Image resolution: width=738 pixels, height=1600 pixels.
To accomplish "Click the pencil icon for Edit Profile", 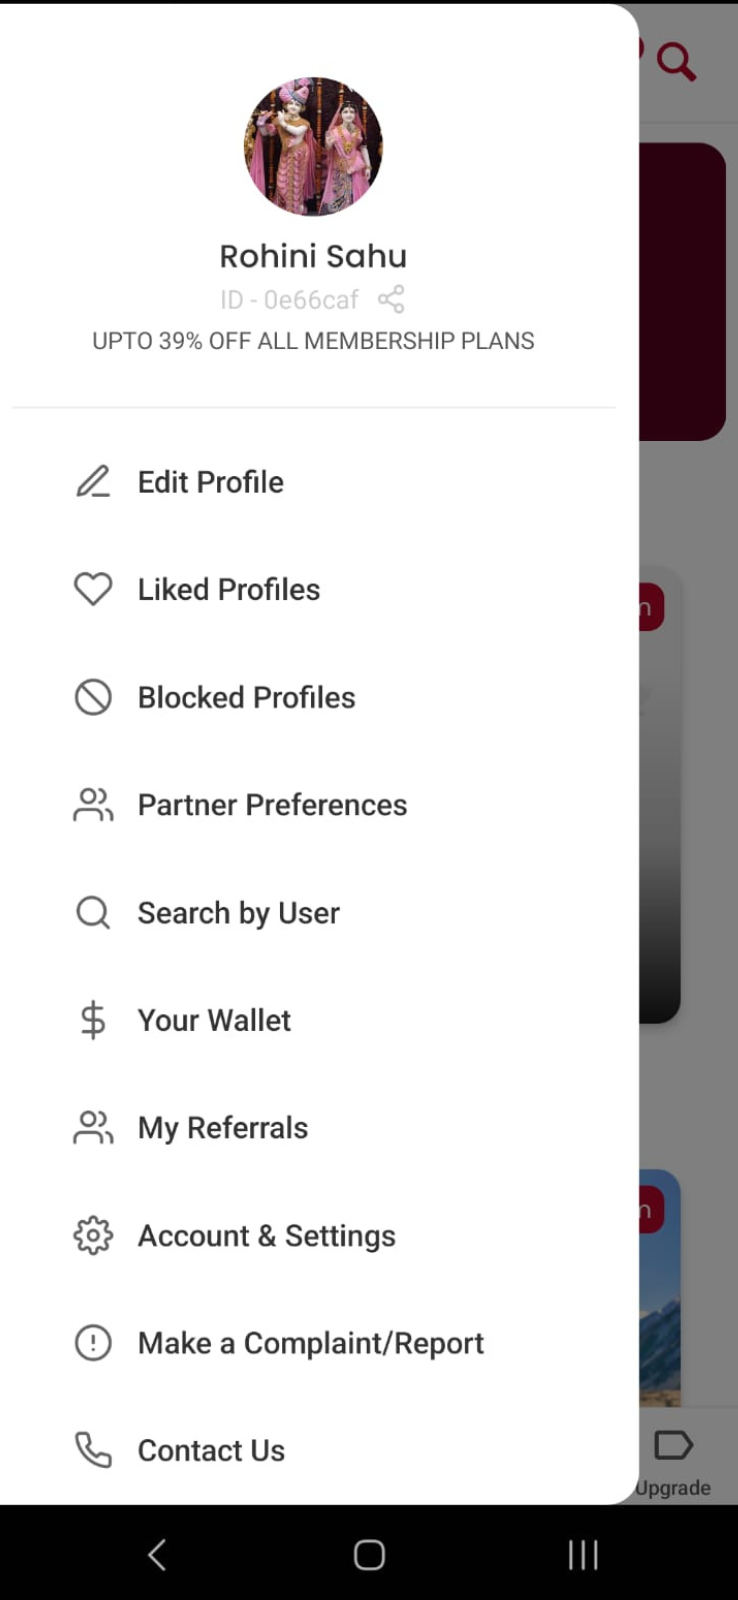I will pos(93,482).
